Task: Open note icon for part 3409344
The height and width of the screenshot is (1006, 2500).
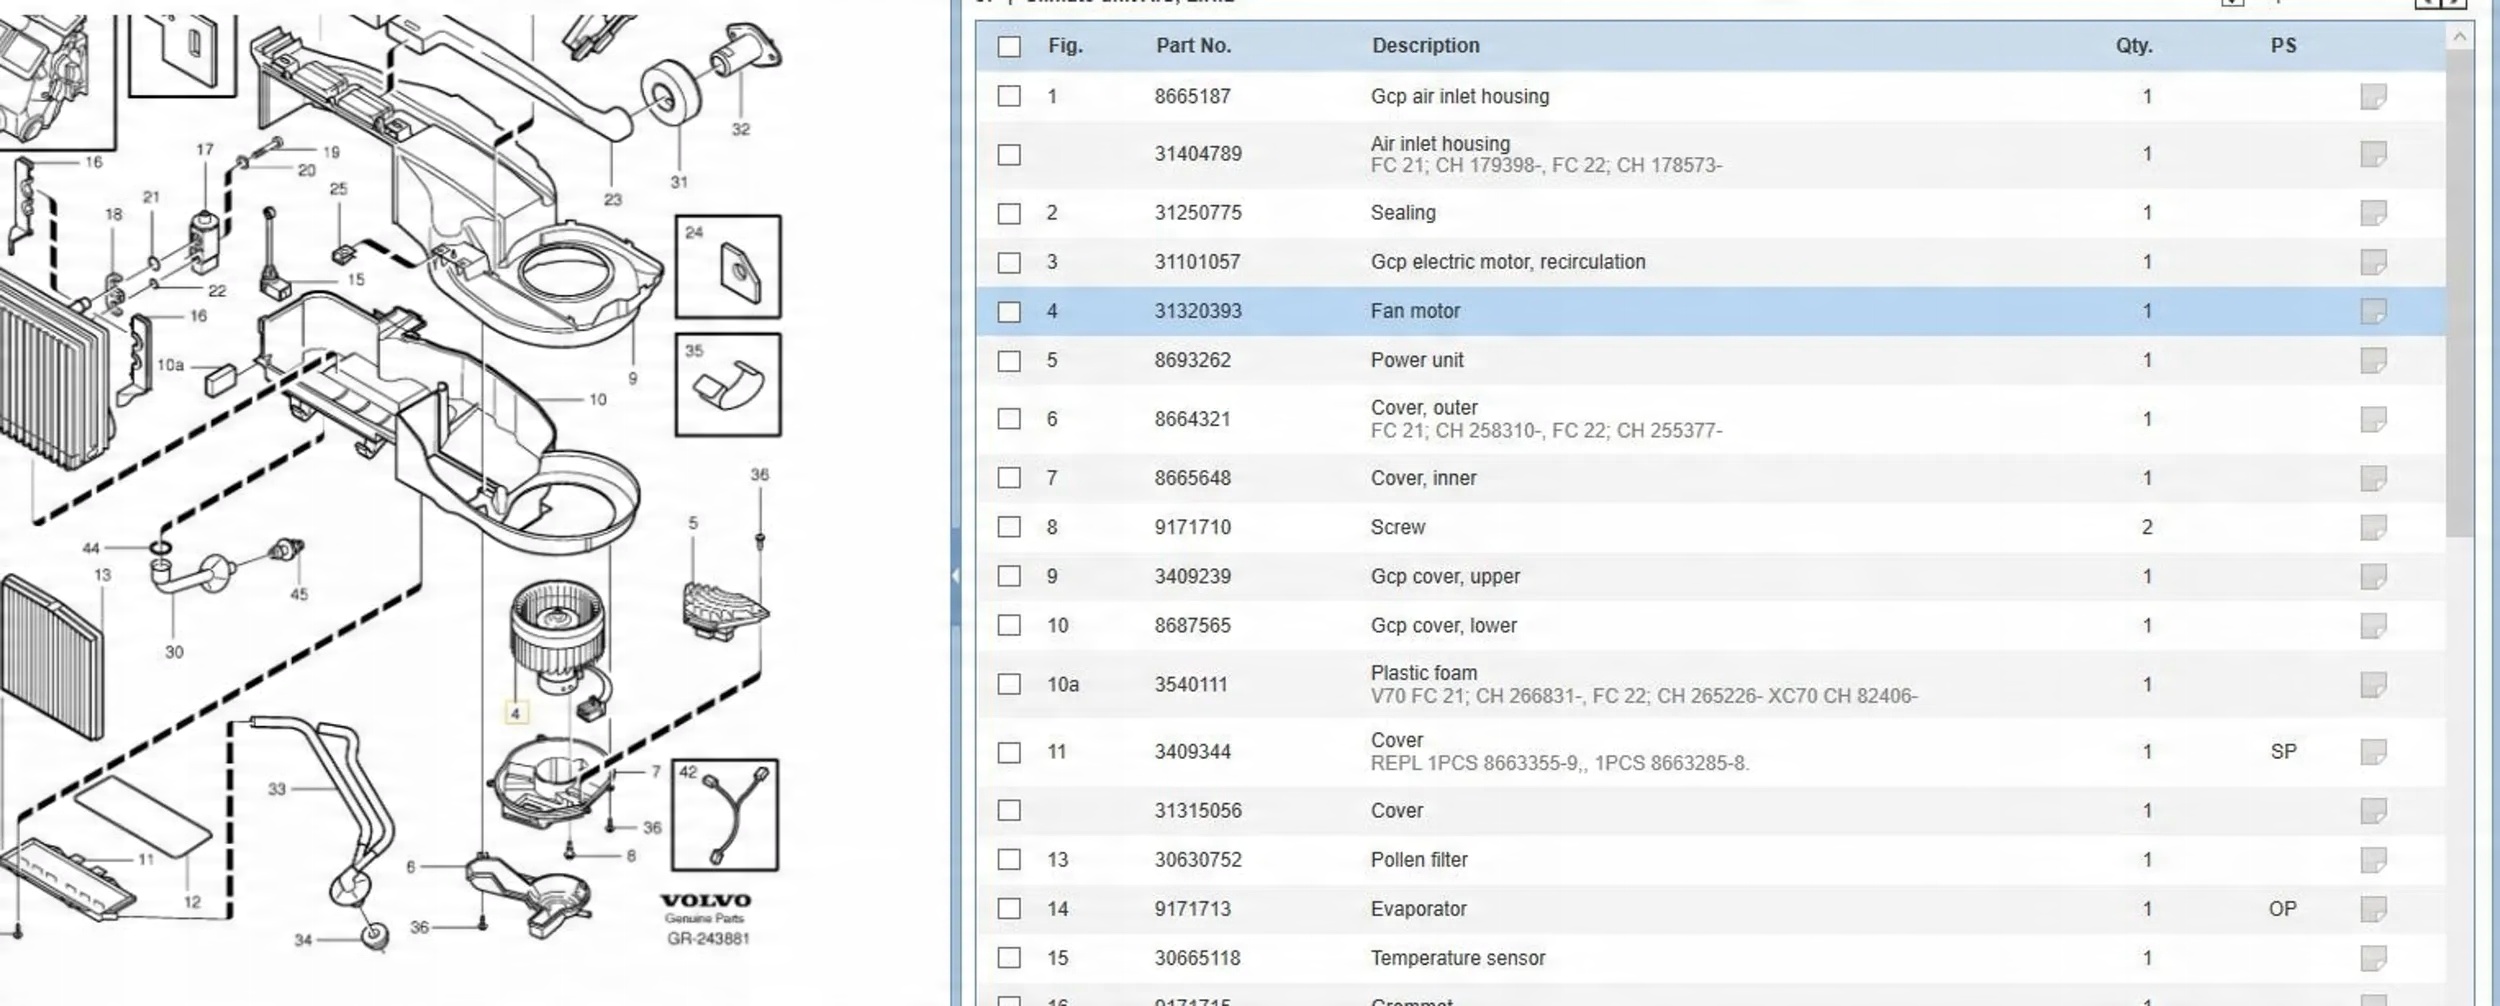Action: point(2373,751)
